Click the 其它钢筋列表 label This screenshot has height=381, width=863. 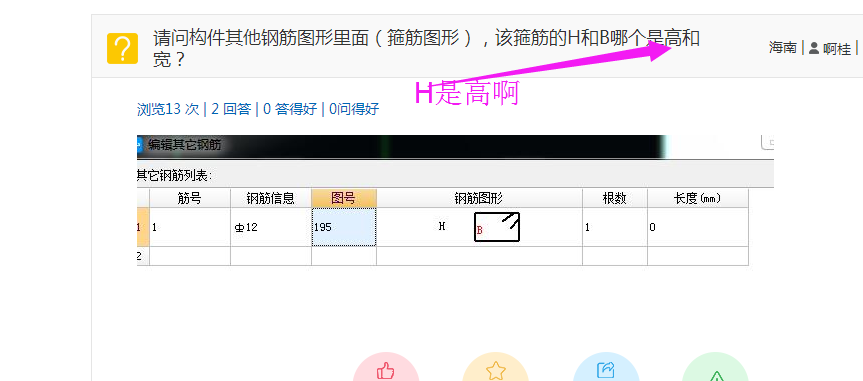(174, 176)
